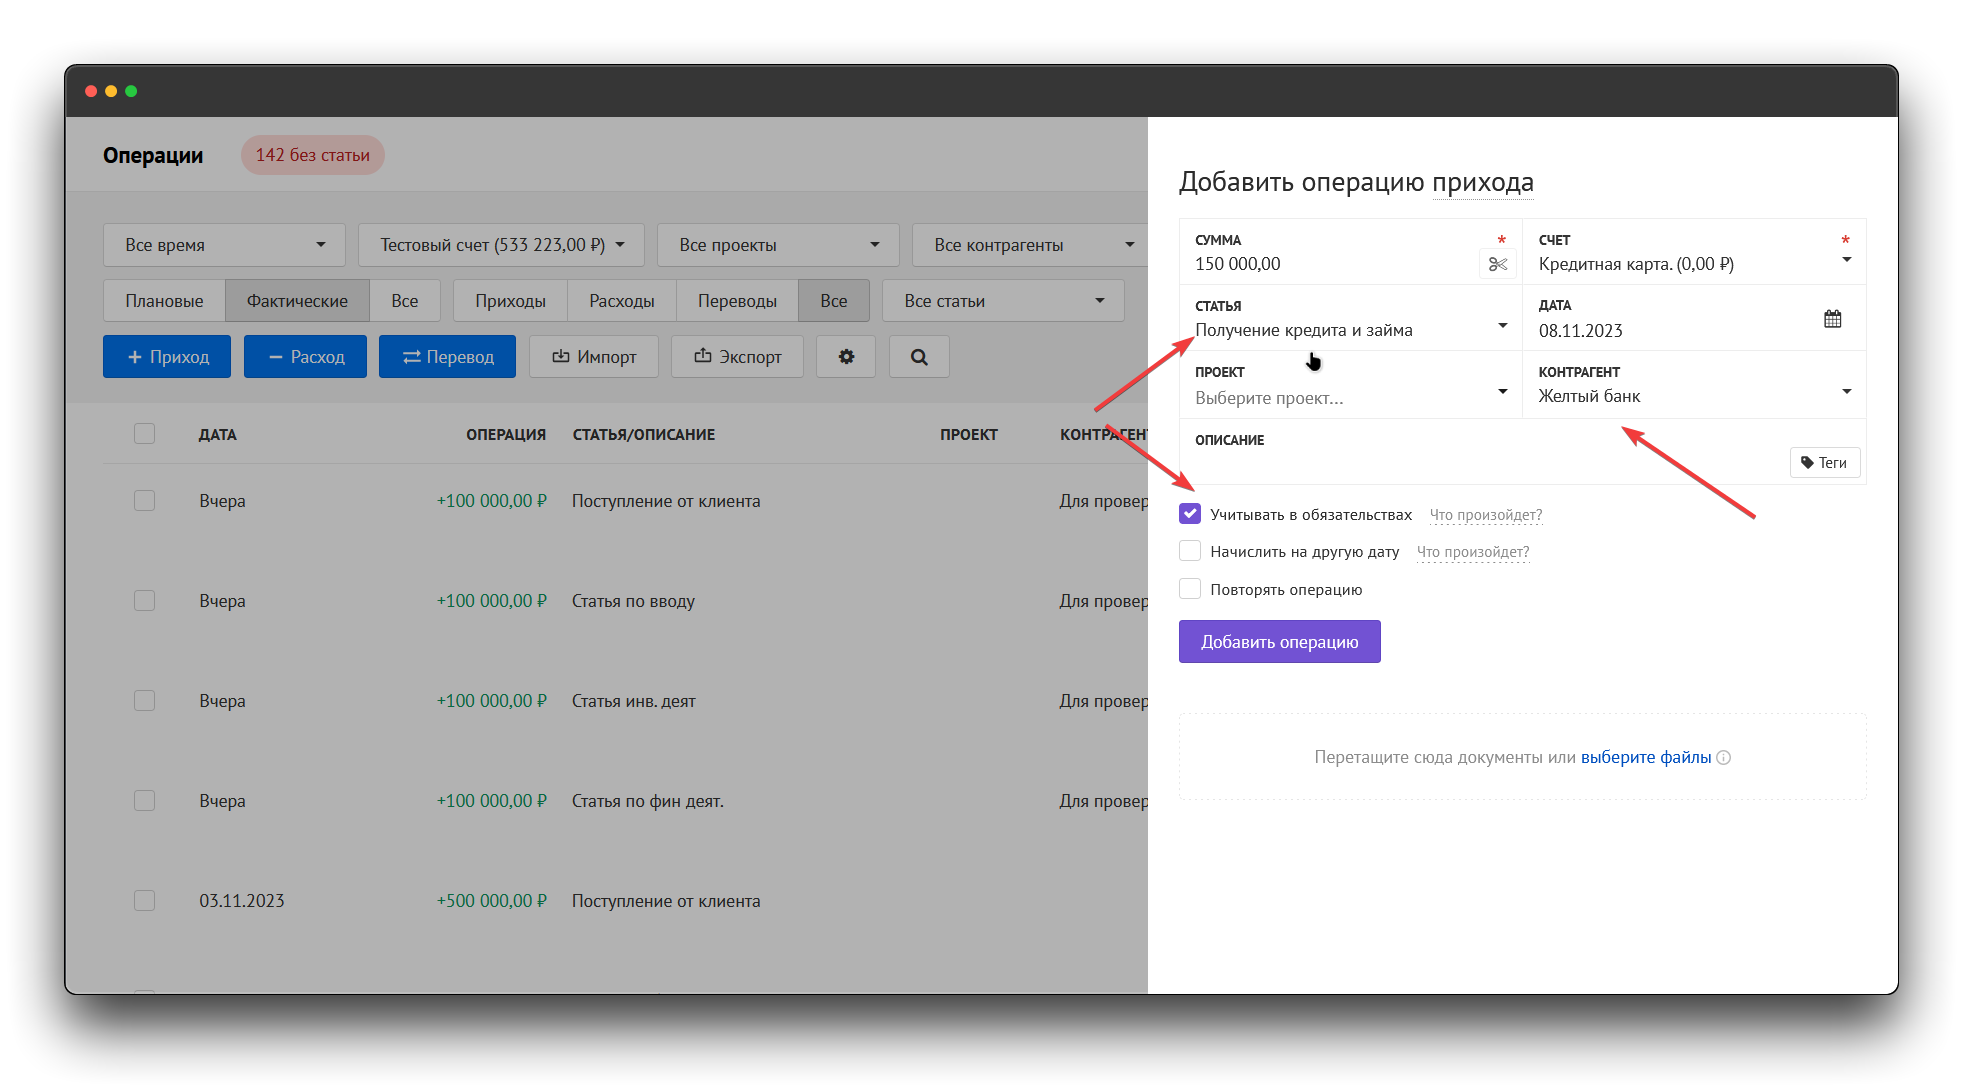Open the Все время period dropdown
This screenshot has height=1091, width=1963.
point(224,245)
